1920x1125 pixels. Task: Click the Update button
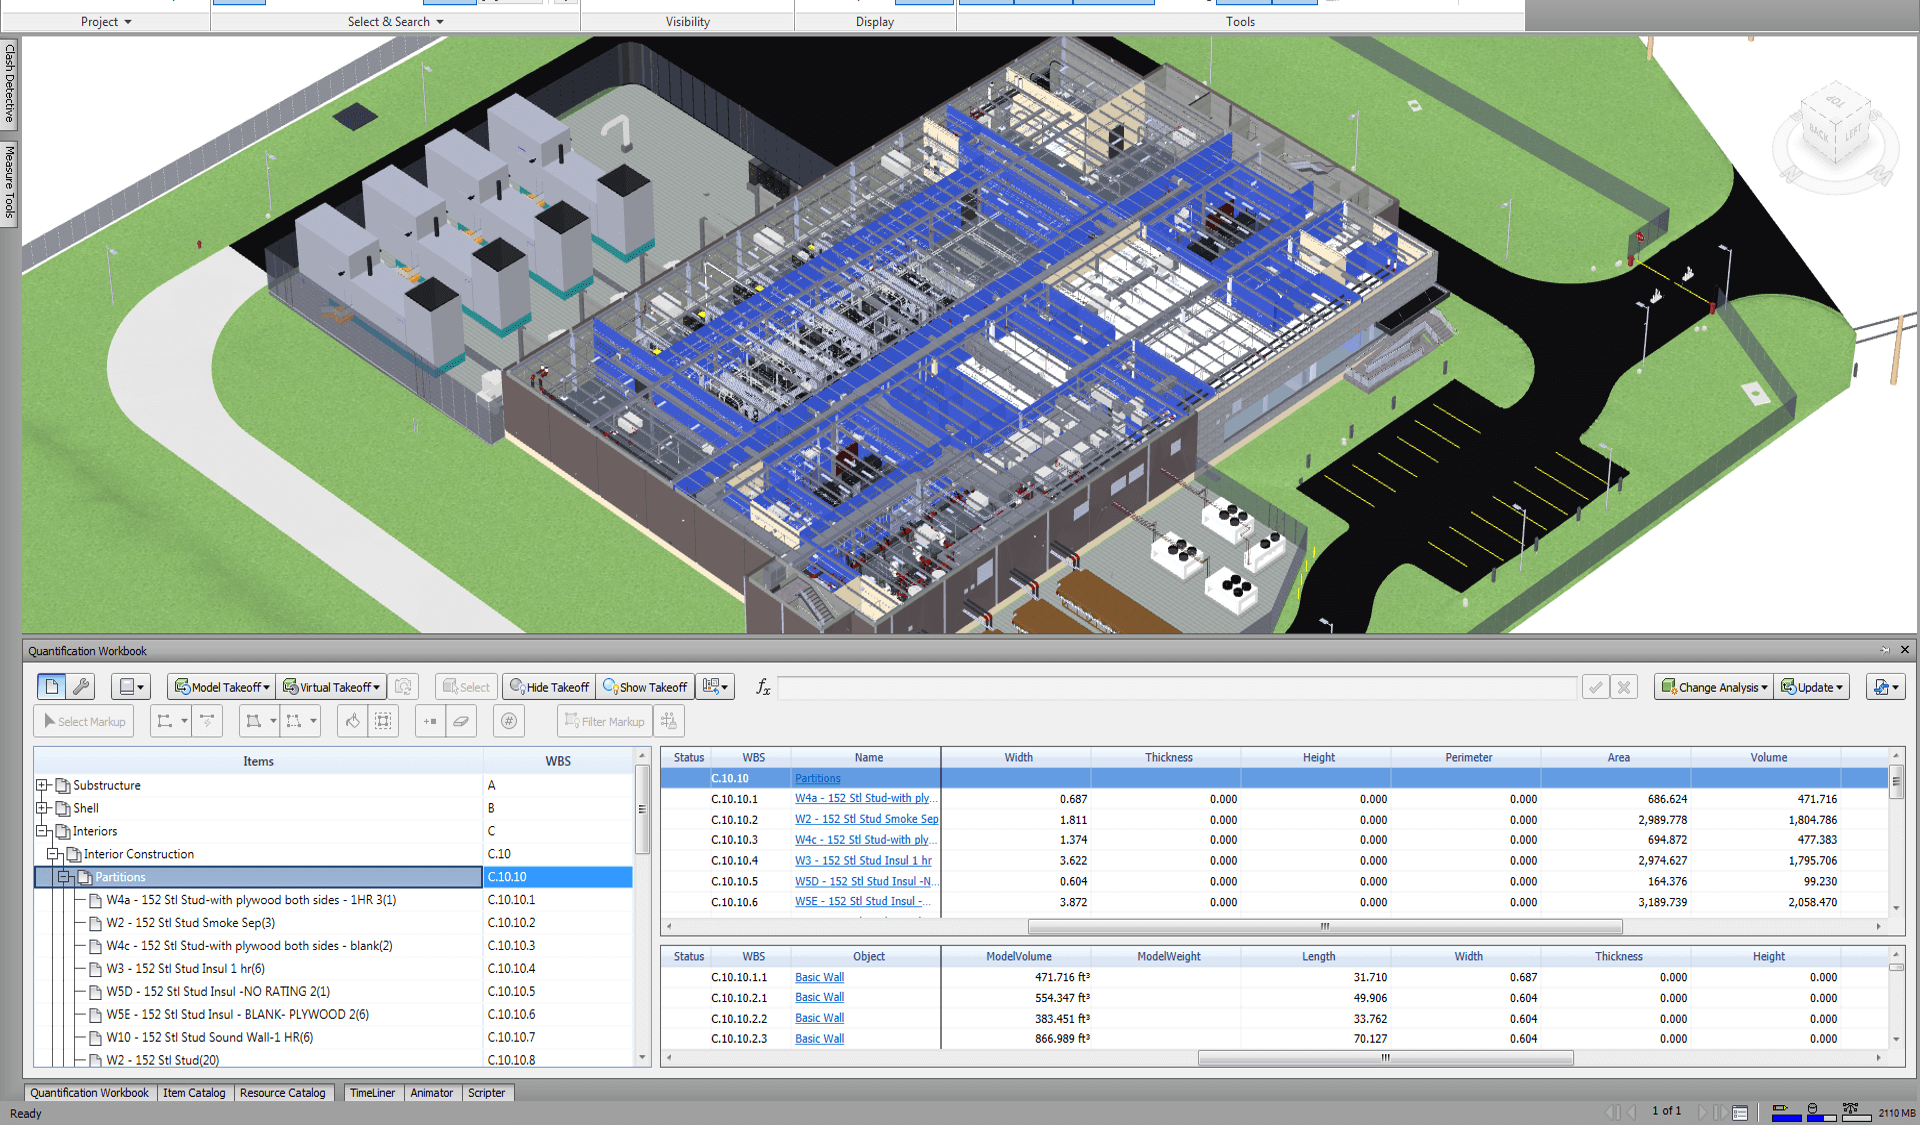pyautogui.click(x=1812, y=687)
